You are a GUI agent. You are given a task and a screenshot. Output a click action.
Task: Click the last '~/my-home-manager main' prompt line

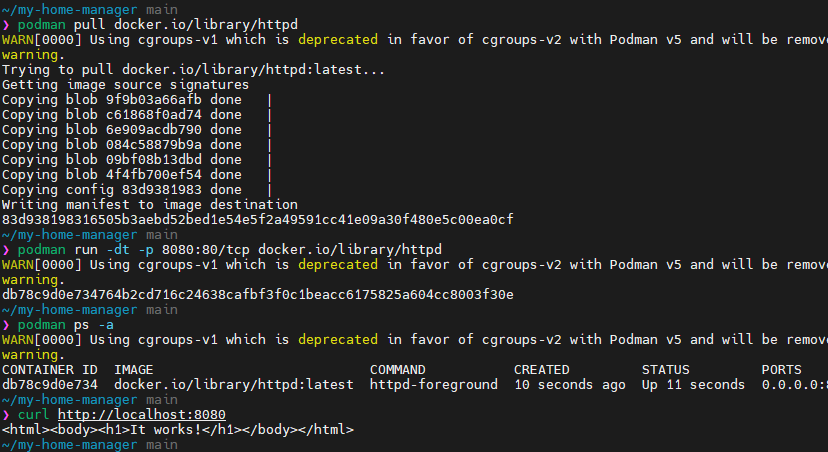(90, 445)
